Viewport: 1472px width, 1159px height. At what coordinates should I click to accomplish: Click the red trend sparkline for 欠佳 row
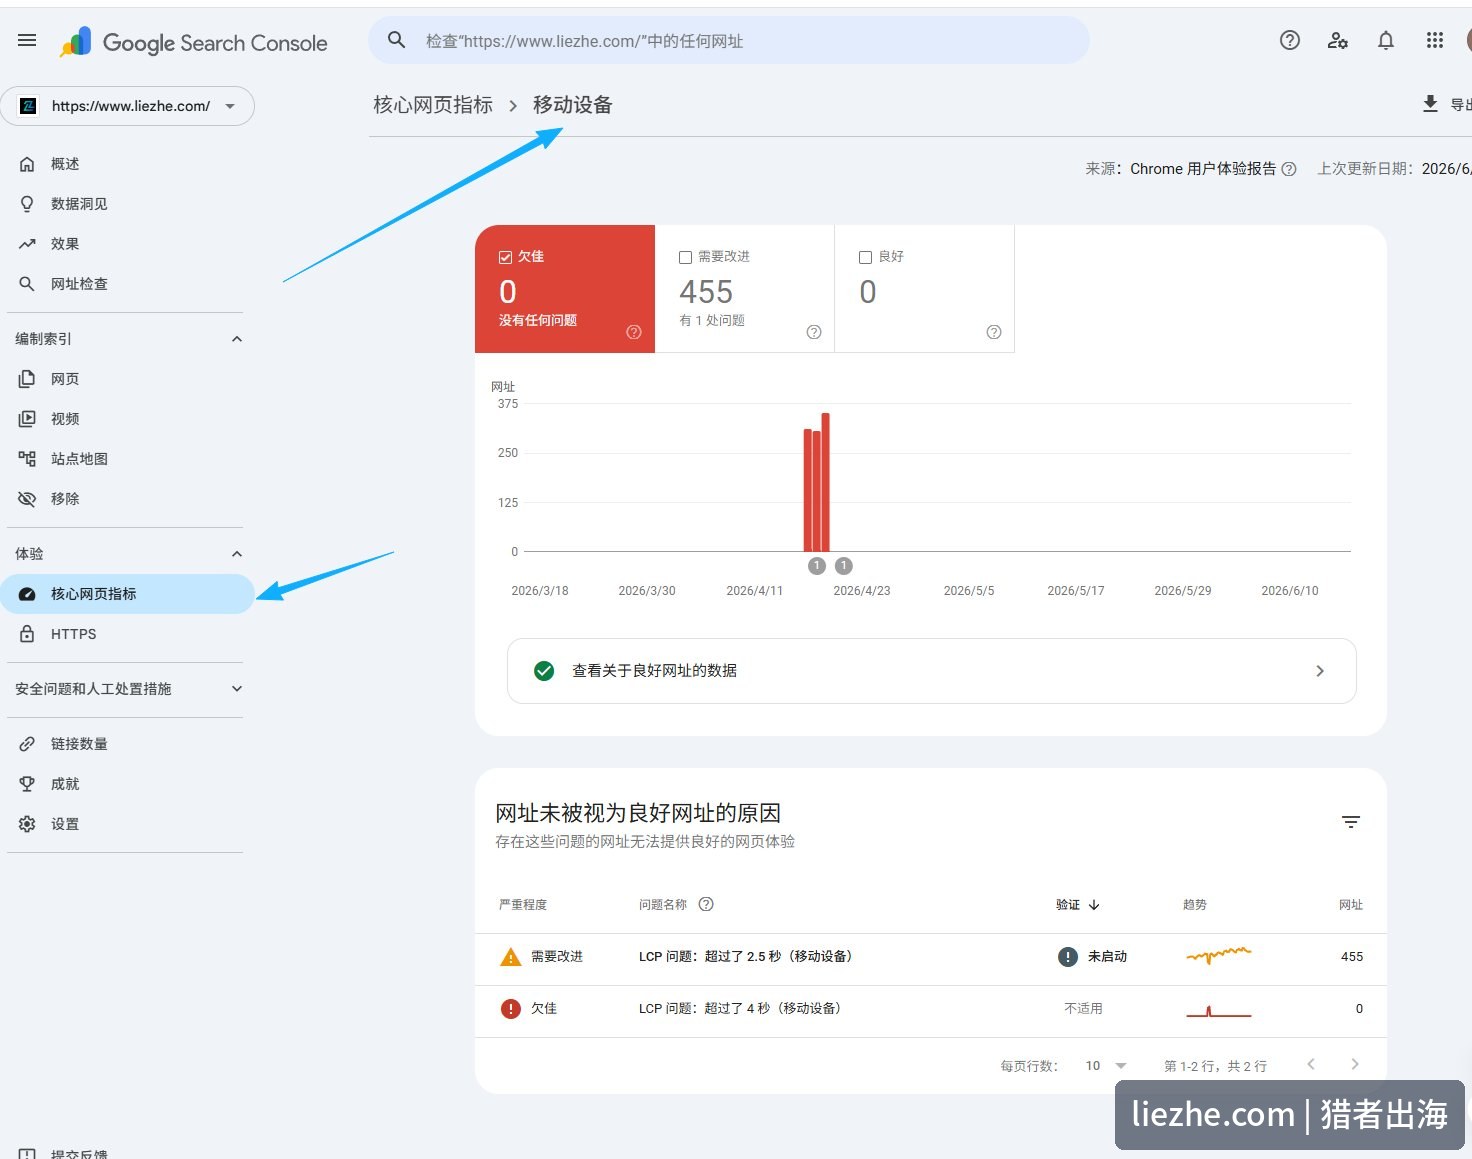(1218, 1010)
